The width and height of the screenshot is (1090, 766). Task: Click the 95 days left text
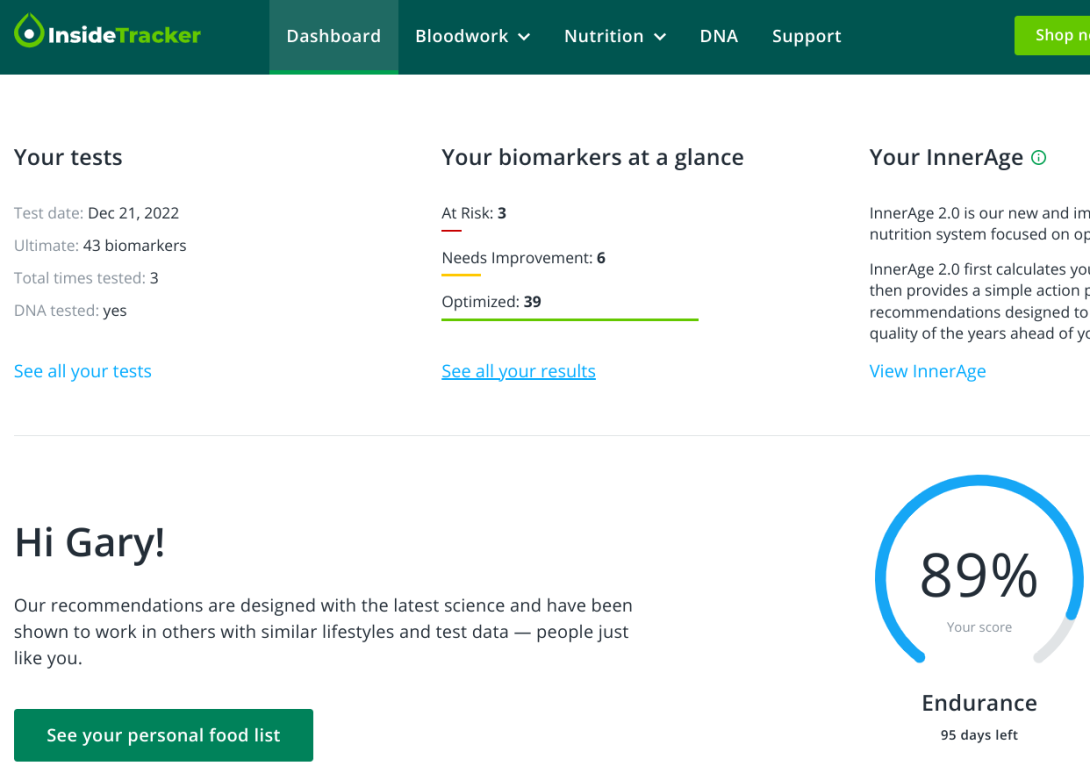(x=978, y=735)
